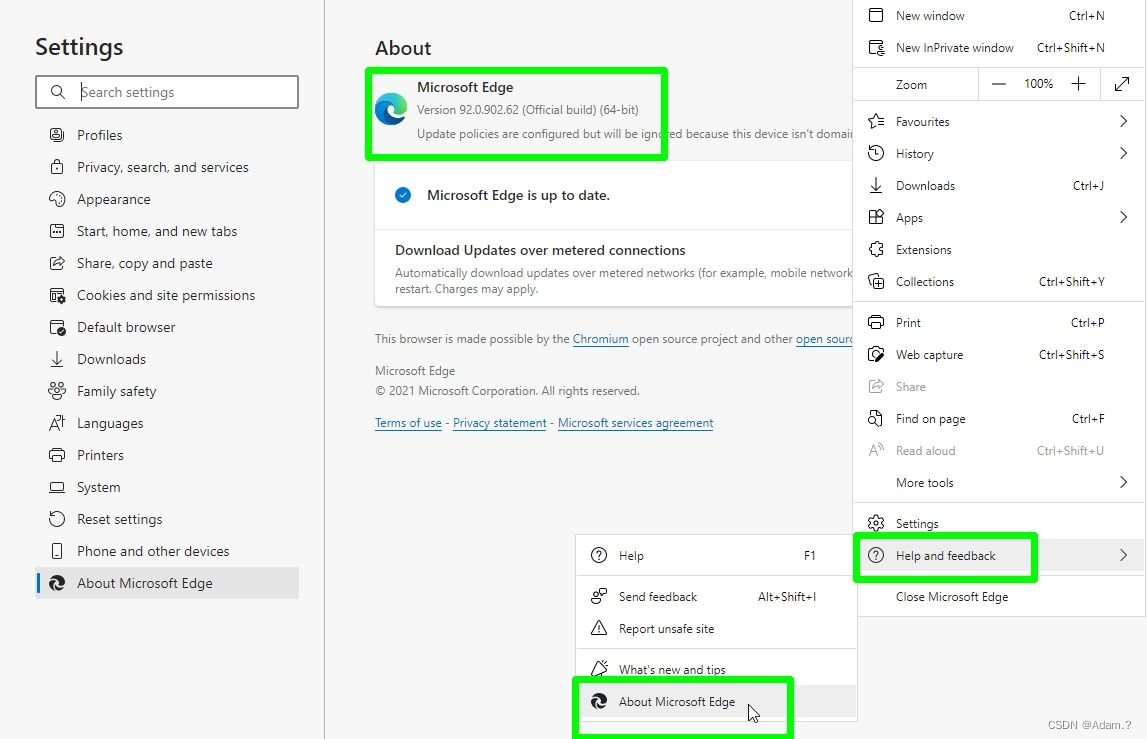1147x739 pixels.
Task: Increase zoom with the plus button
Action: click(1078, 84)
